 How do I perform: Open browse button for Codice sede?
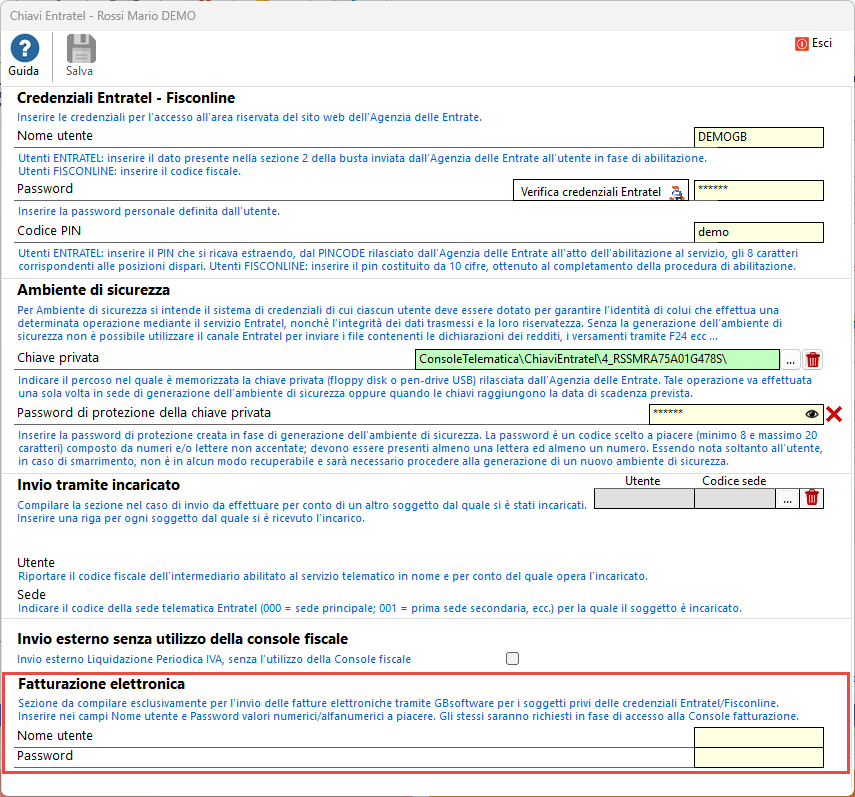787,498
